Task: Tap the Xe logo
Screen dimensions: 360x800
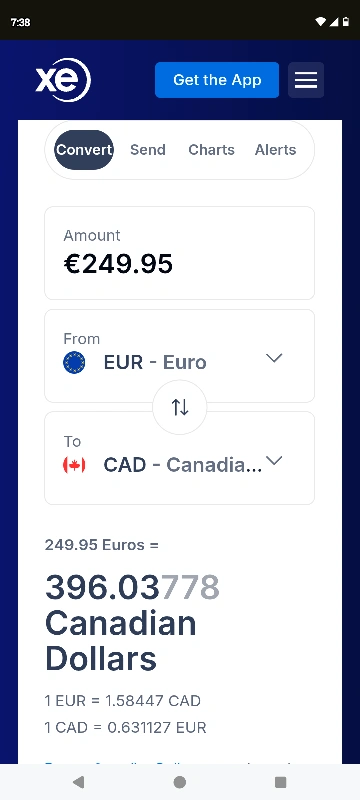Action: click(x=63, y=80)
